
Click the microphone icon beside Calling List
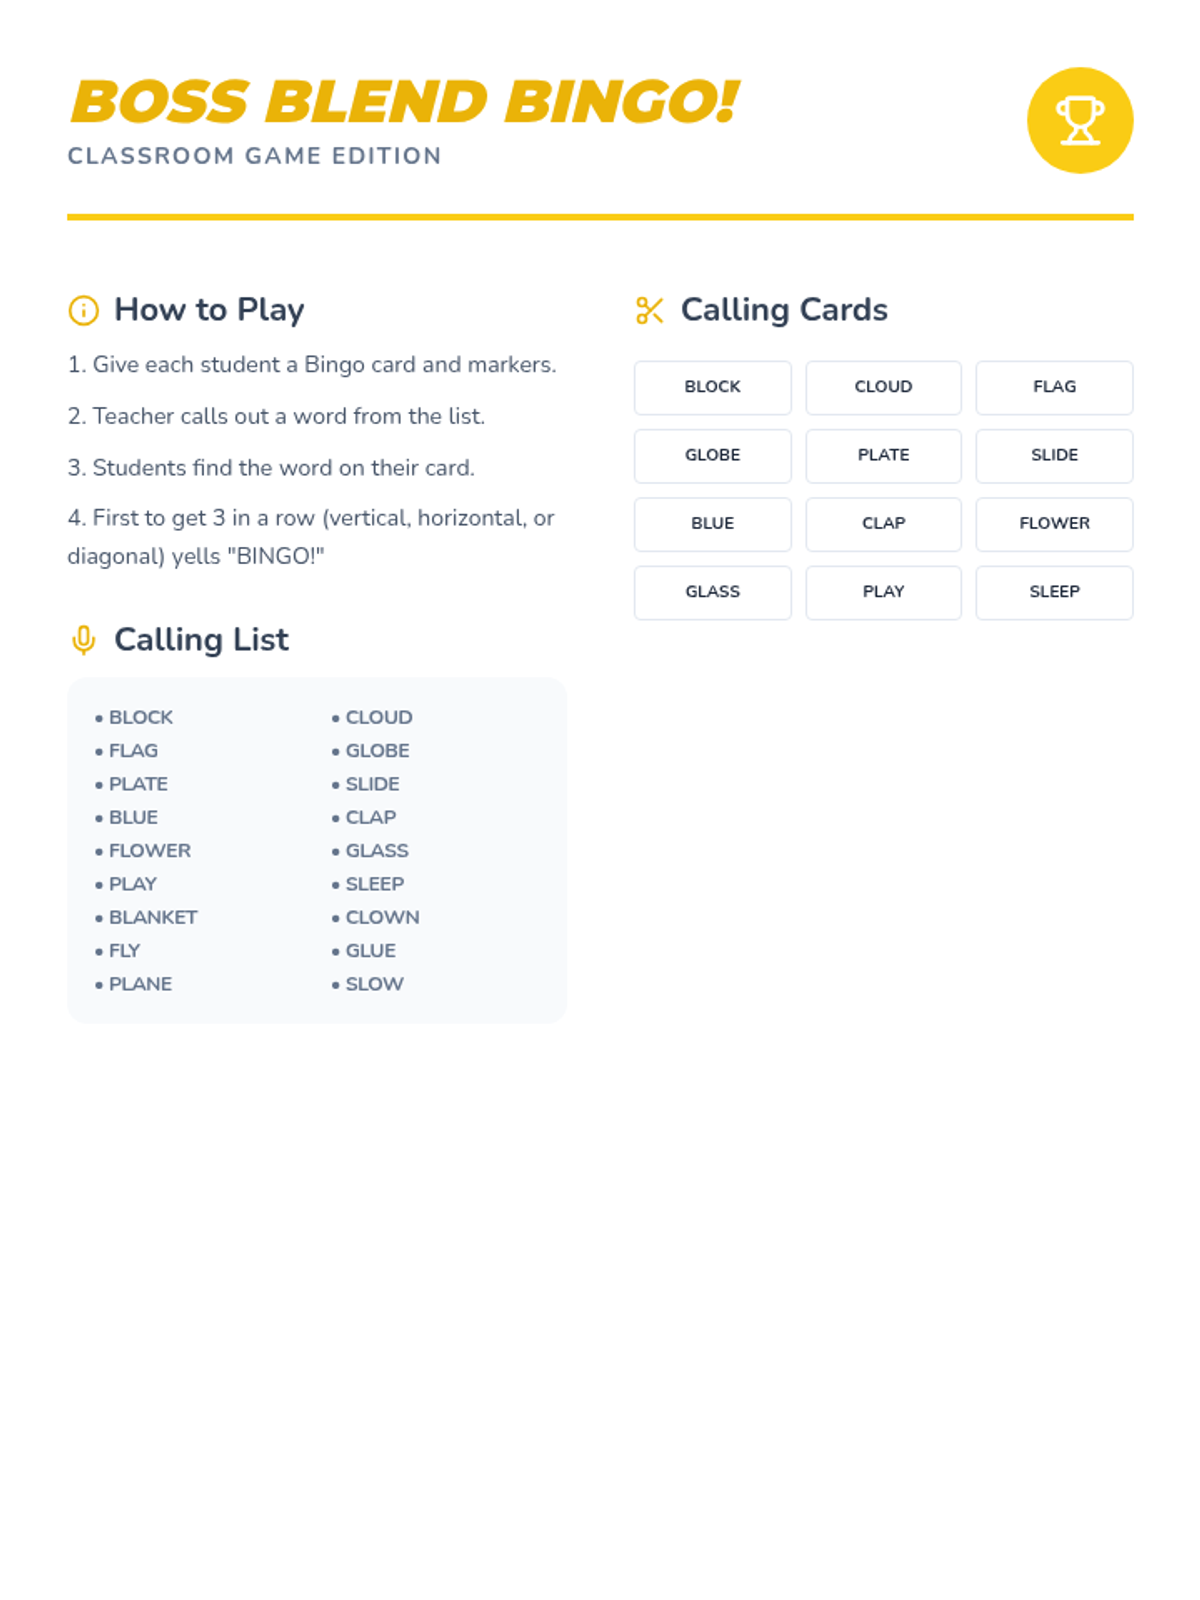pos(83,640)
